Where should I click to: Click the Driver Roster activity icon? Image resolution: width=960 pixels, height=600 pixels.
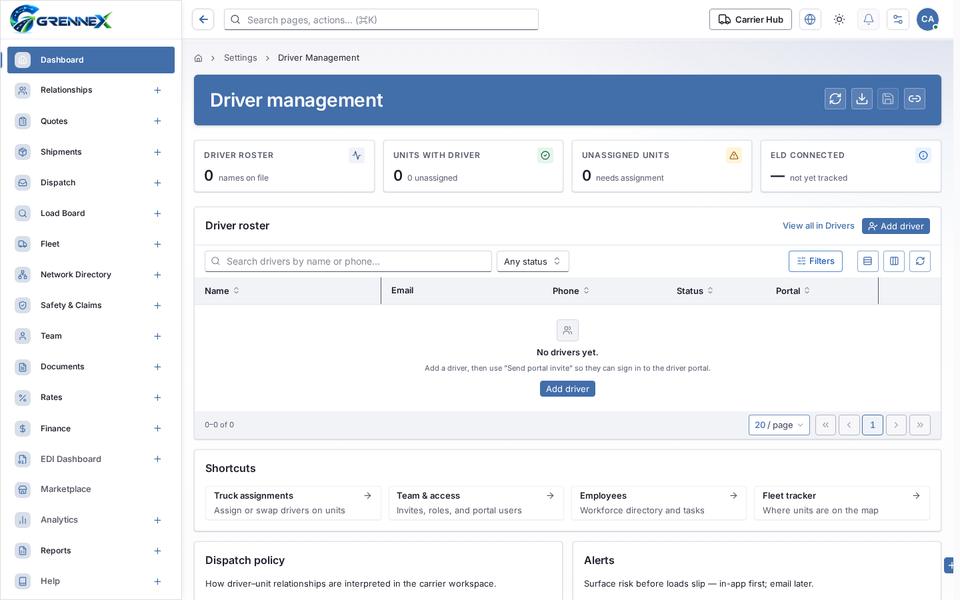[x=357, y=156]
